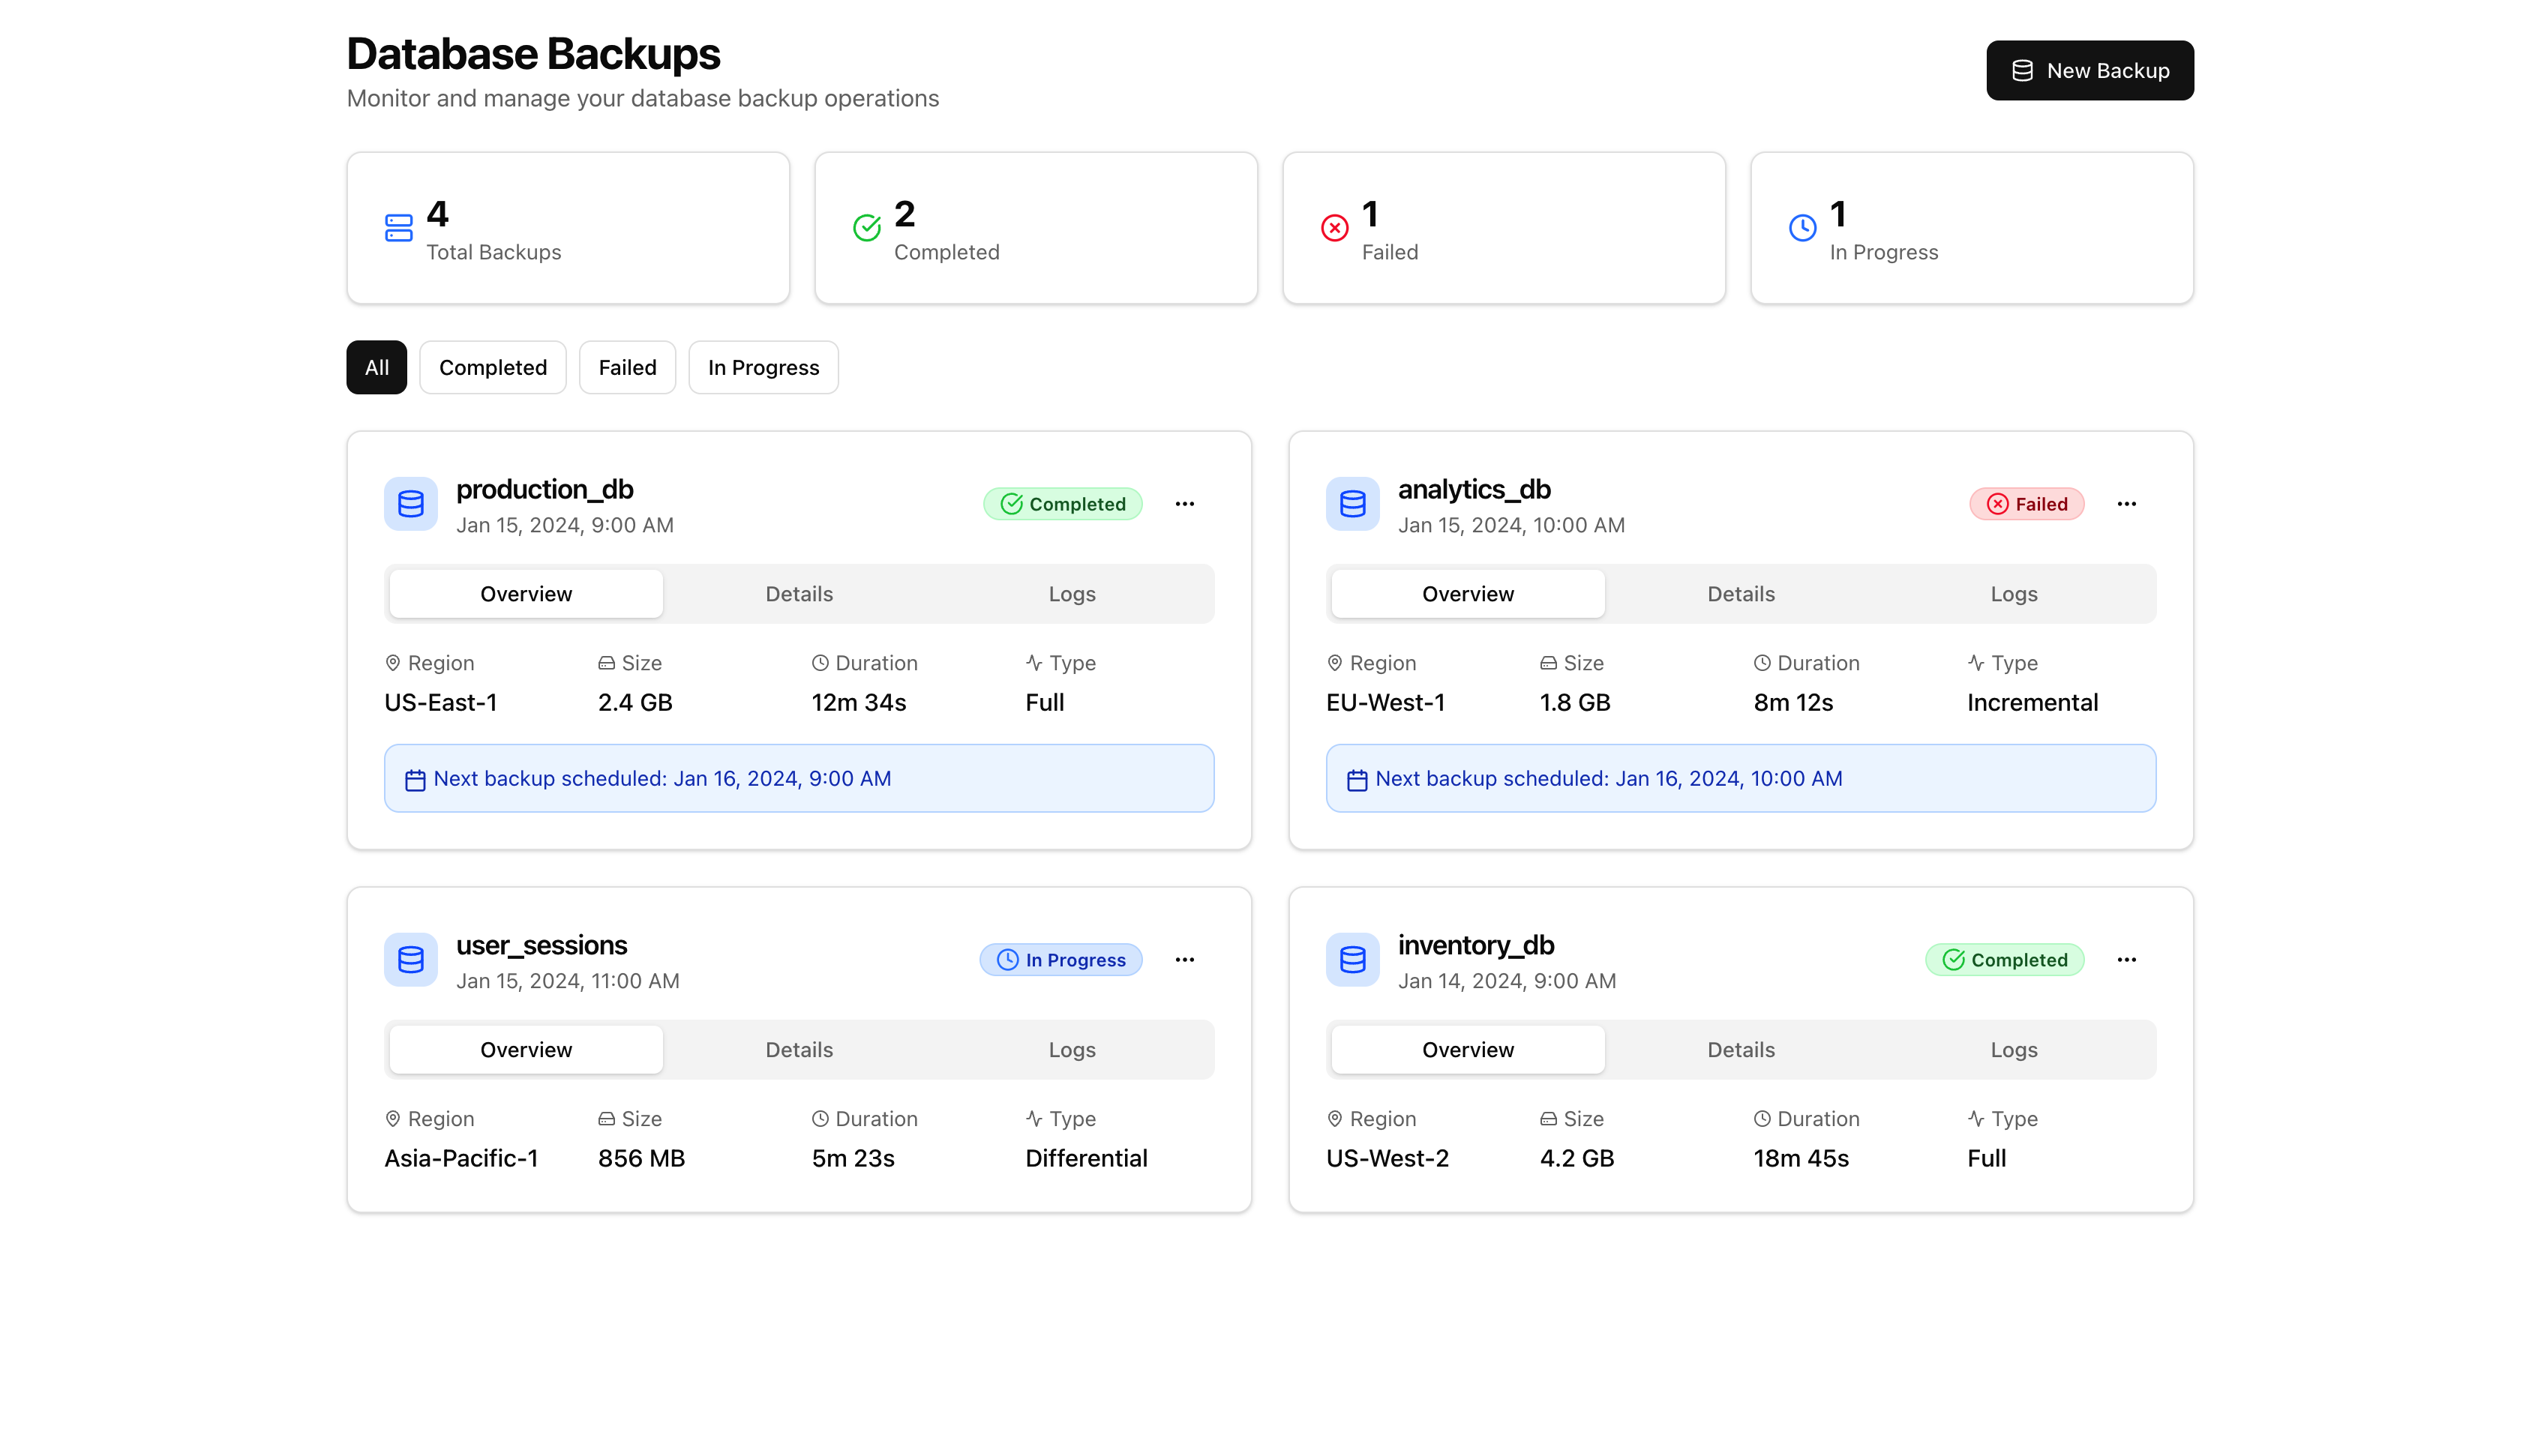The image size is (2541, 1456).
Task: Open the analytics_db more options menu
Action: [x=2126, y=504]
